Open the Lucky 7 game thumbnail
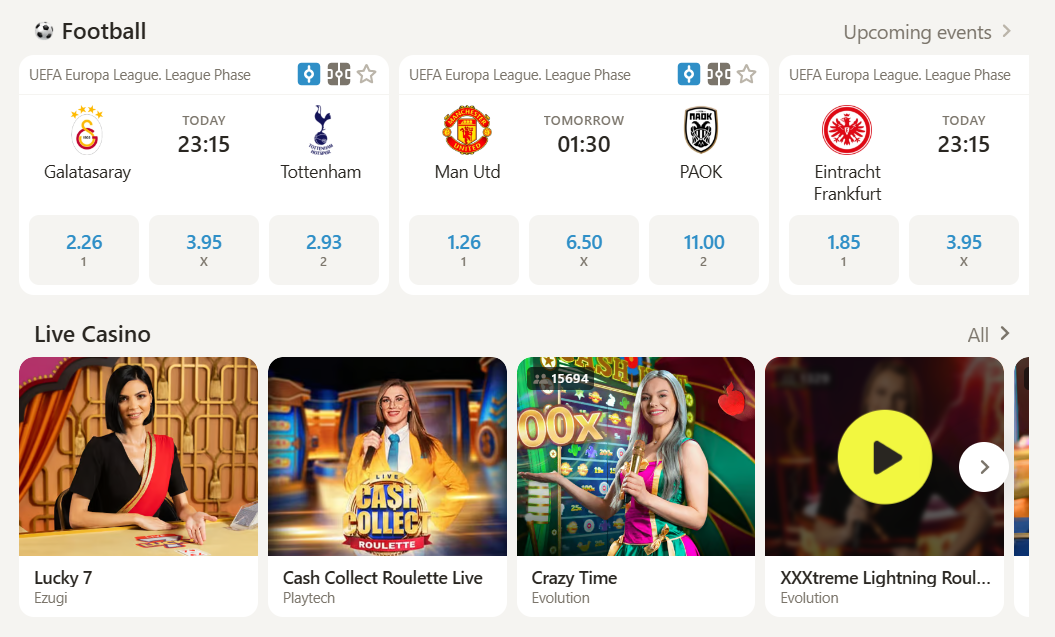Screen dimensions: 1055x637 (x=139, y=456)
